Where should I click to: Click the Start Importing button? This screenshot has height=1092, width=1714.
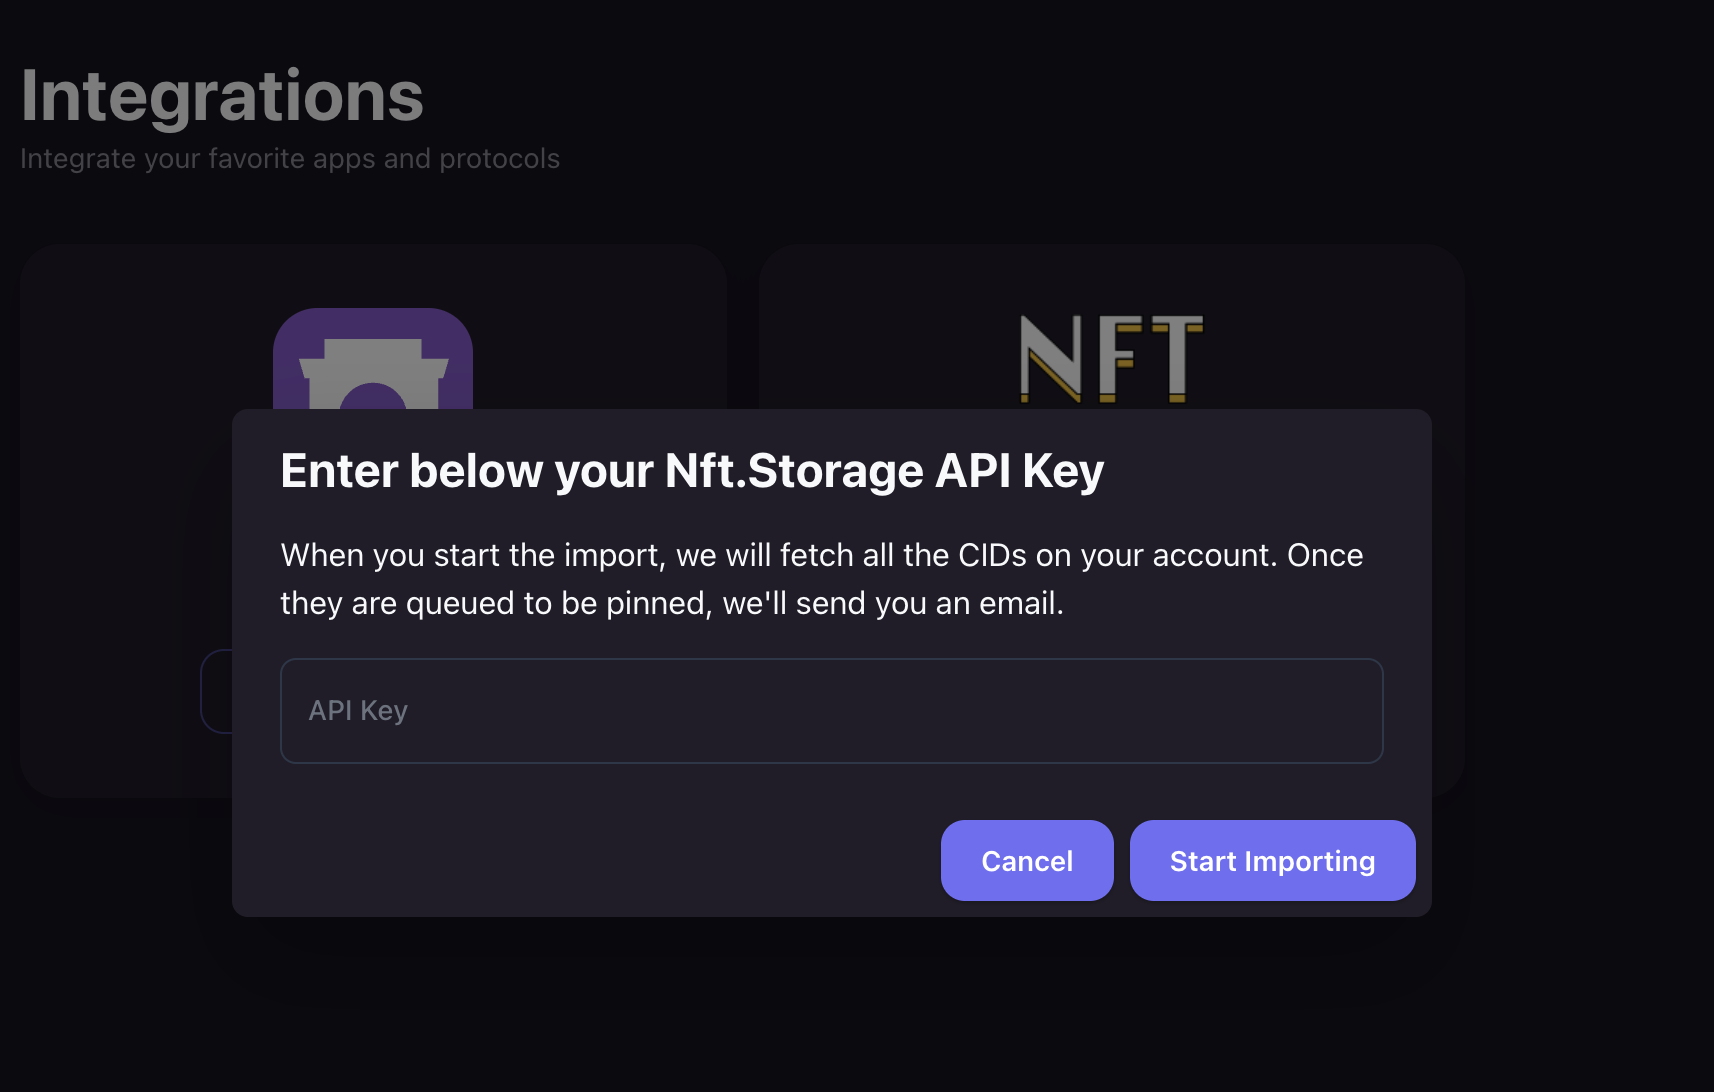[1272, 861]
